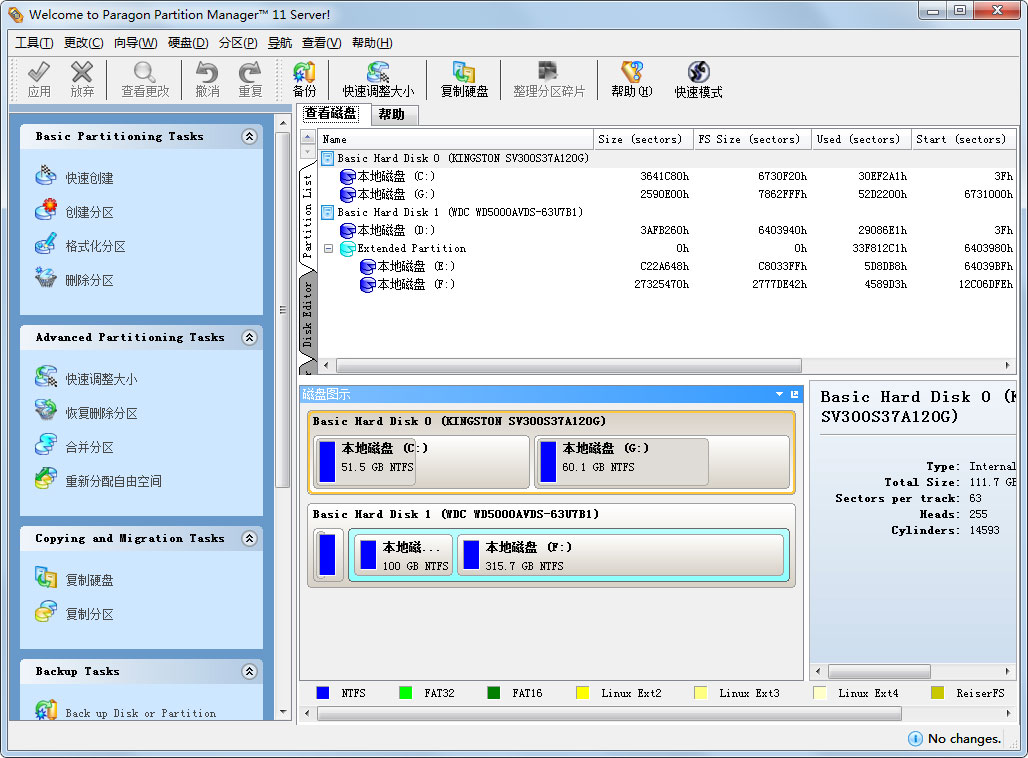This screenshot has width=1028, height=758.
Task: Open the 帮助 help toolbar icon
Action: click(x=631, y=79)
